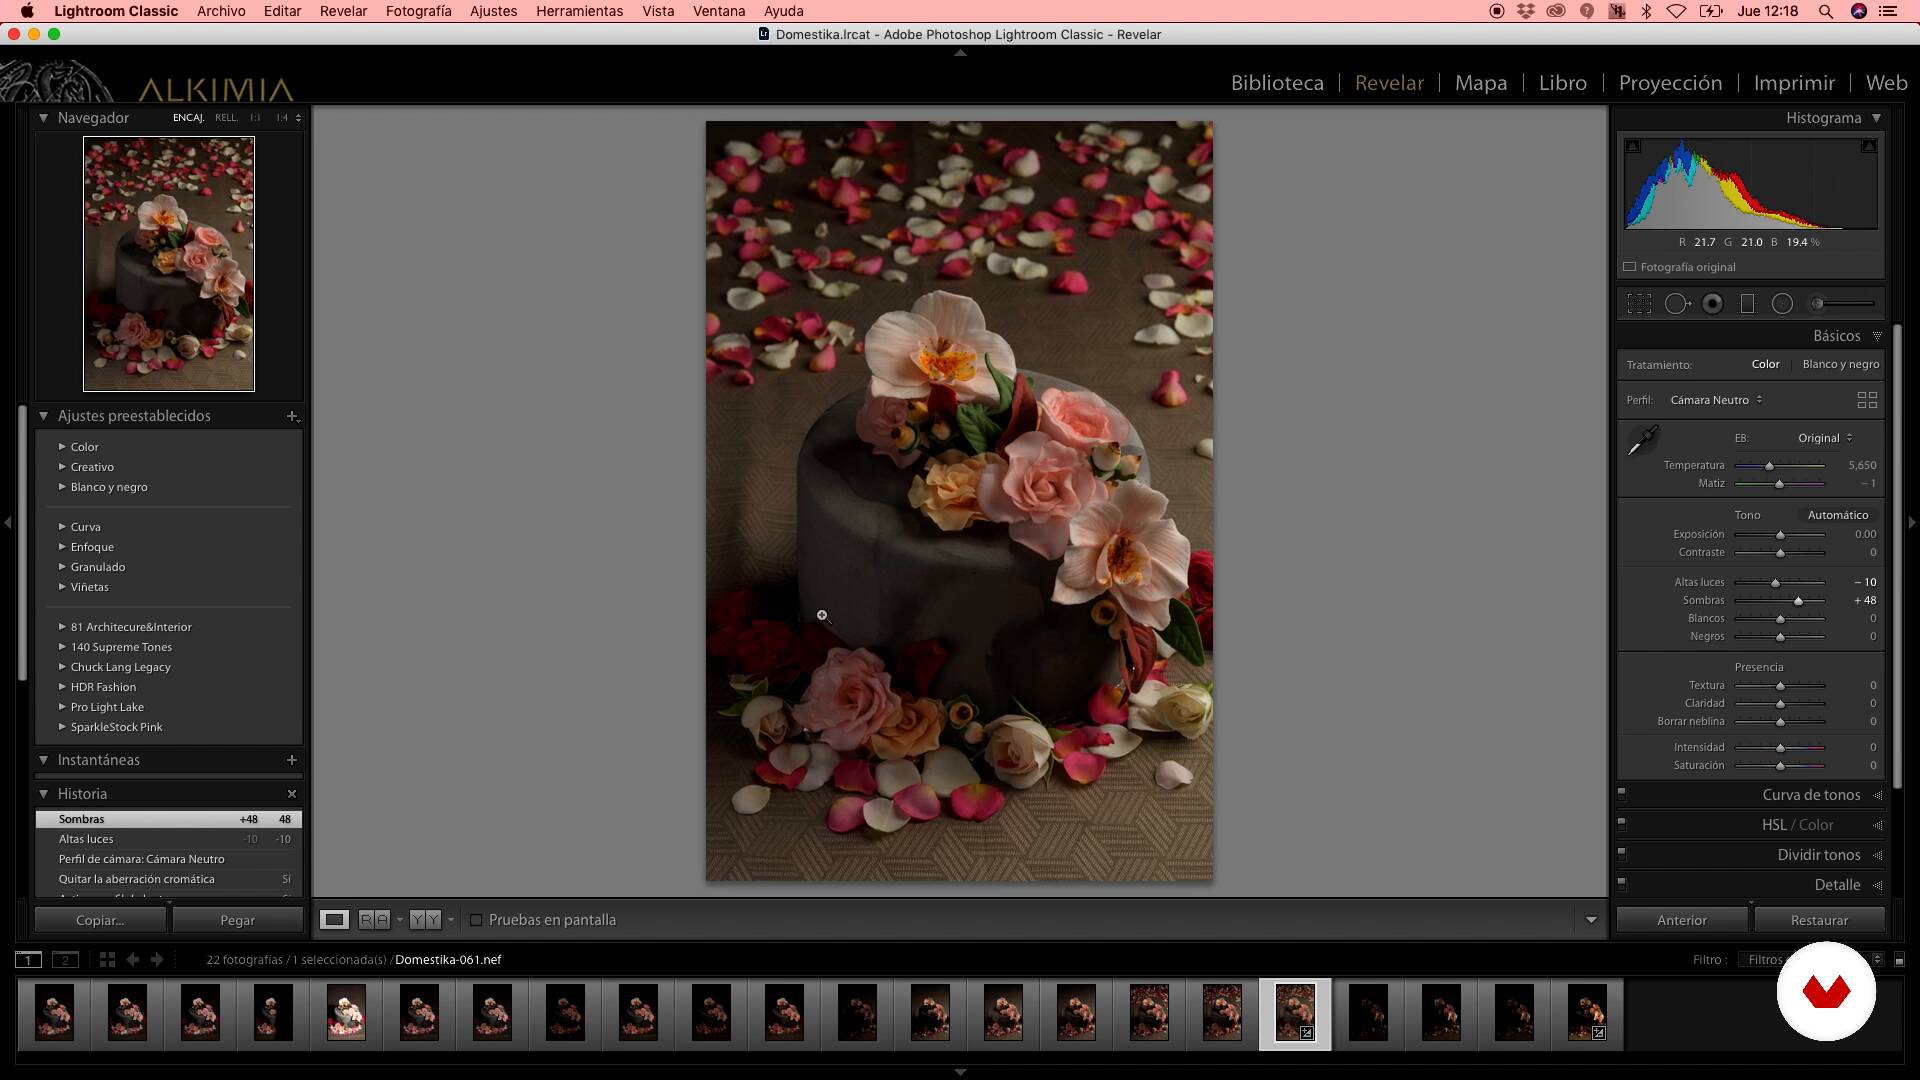This screenshot has width=1920, height=1080.
Task: Toggle Fotografía original checkbox
Action: coord(1630,267)
